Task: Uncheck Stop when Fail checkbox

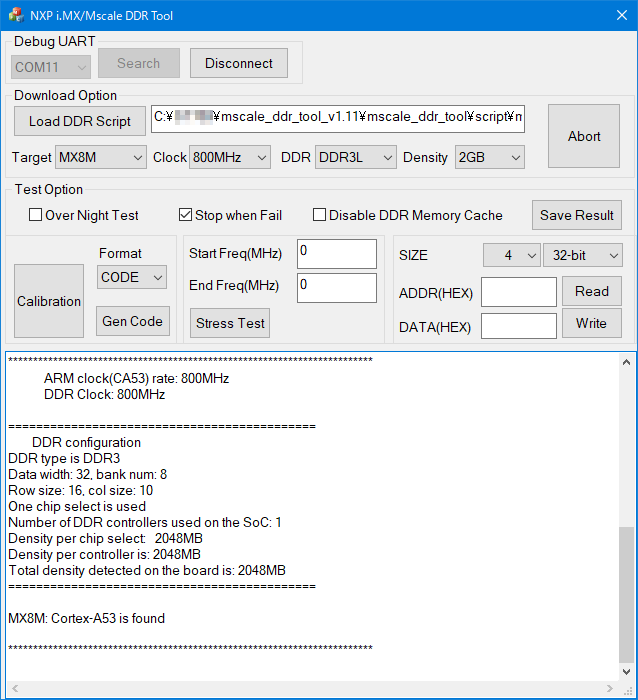Action: 185,215
